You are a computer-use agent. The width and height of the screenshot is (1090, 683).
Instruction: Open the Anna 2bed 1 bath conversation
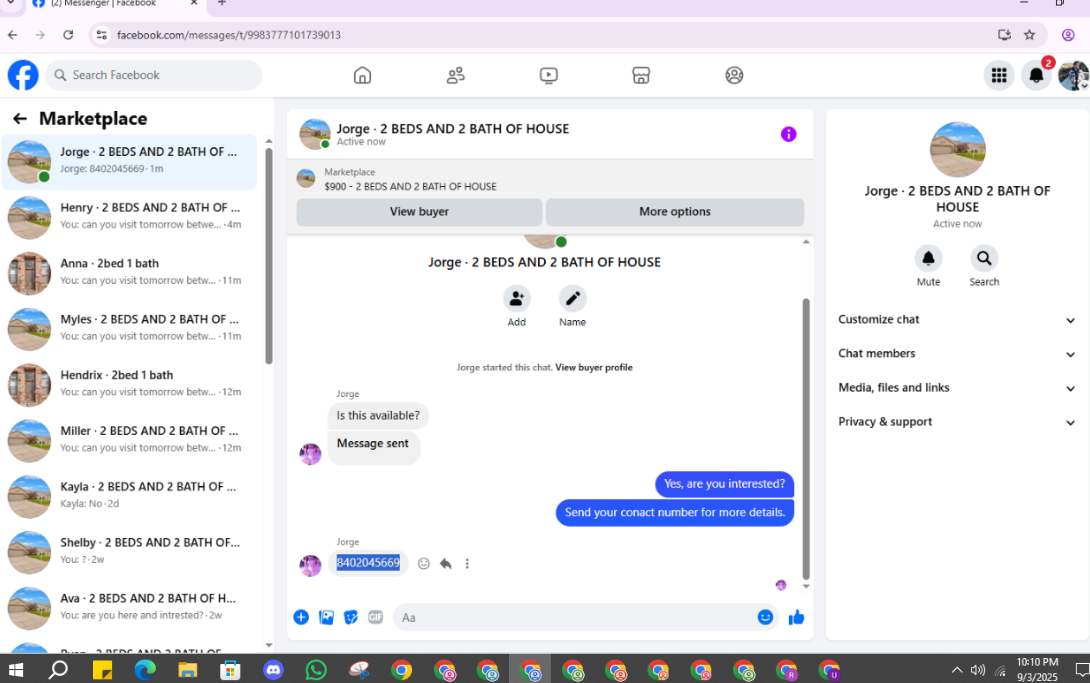[129, 273]
